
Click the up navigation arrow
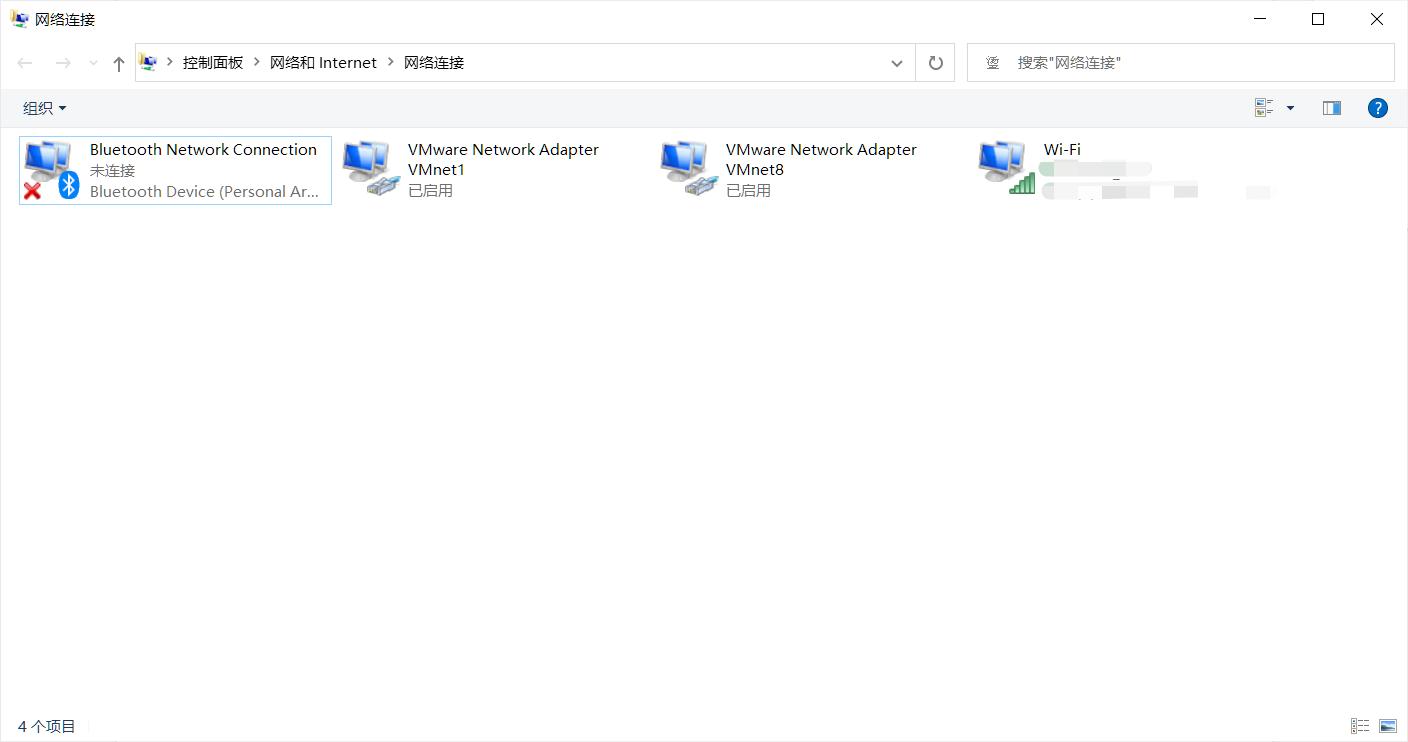118,62
